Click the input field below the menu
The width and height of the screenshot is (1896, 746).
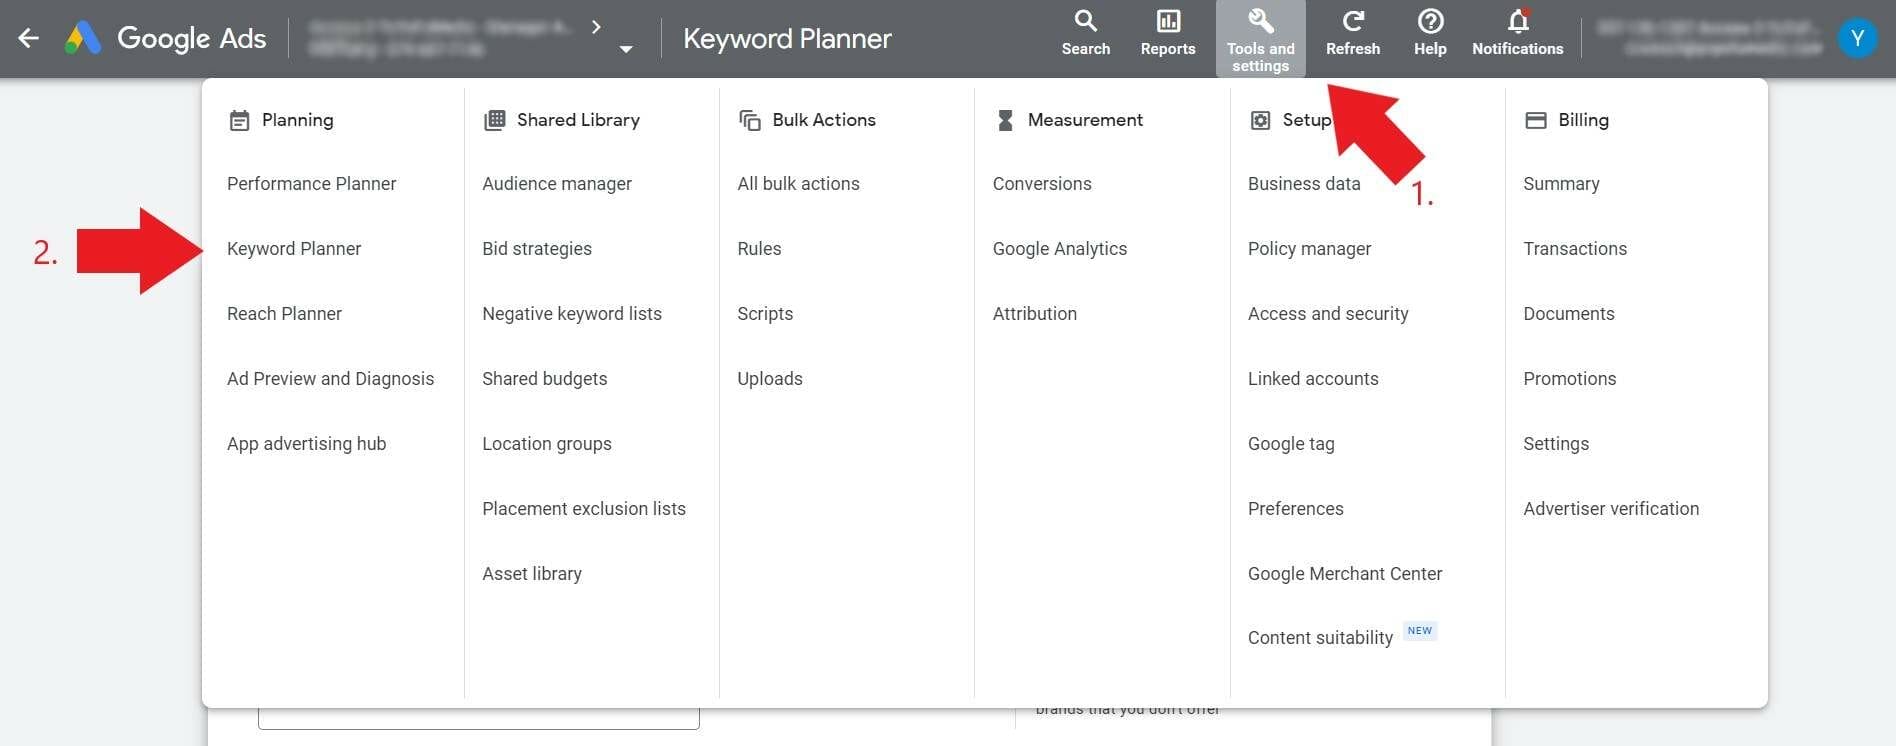(x=478, y=718)
